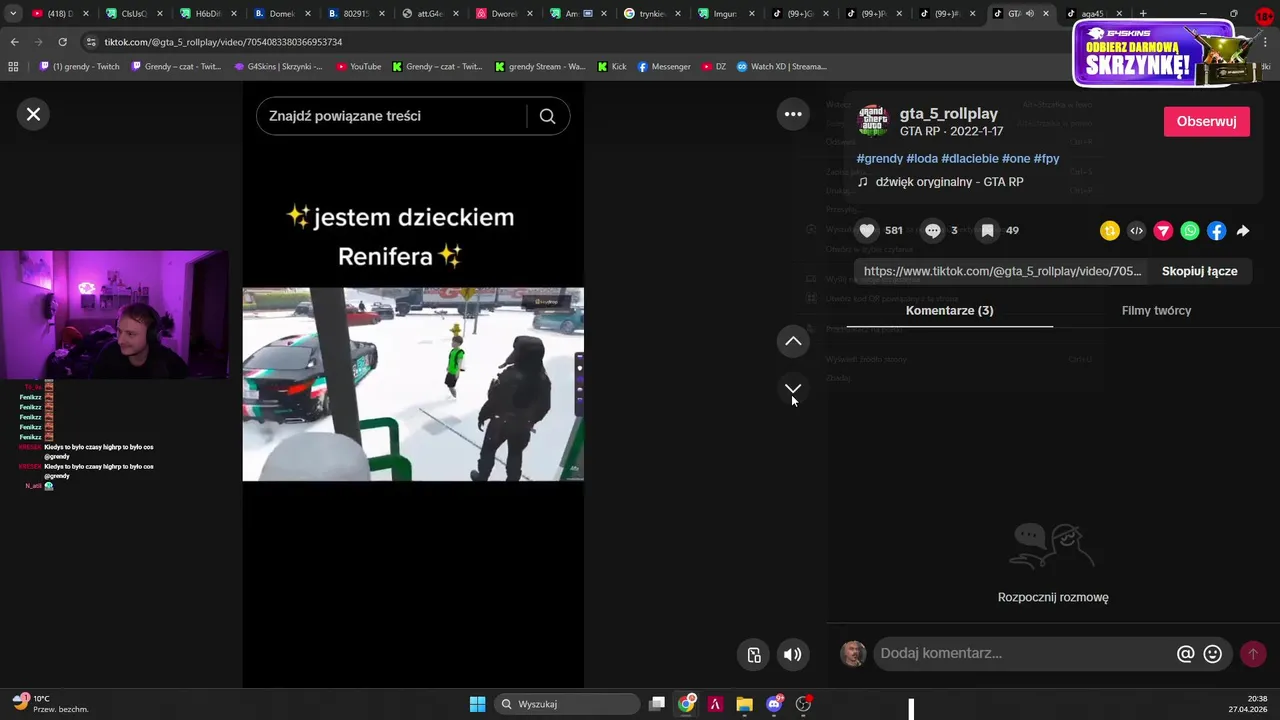Click the Wyszukaj taskbar search box

click(567, 704)
